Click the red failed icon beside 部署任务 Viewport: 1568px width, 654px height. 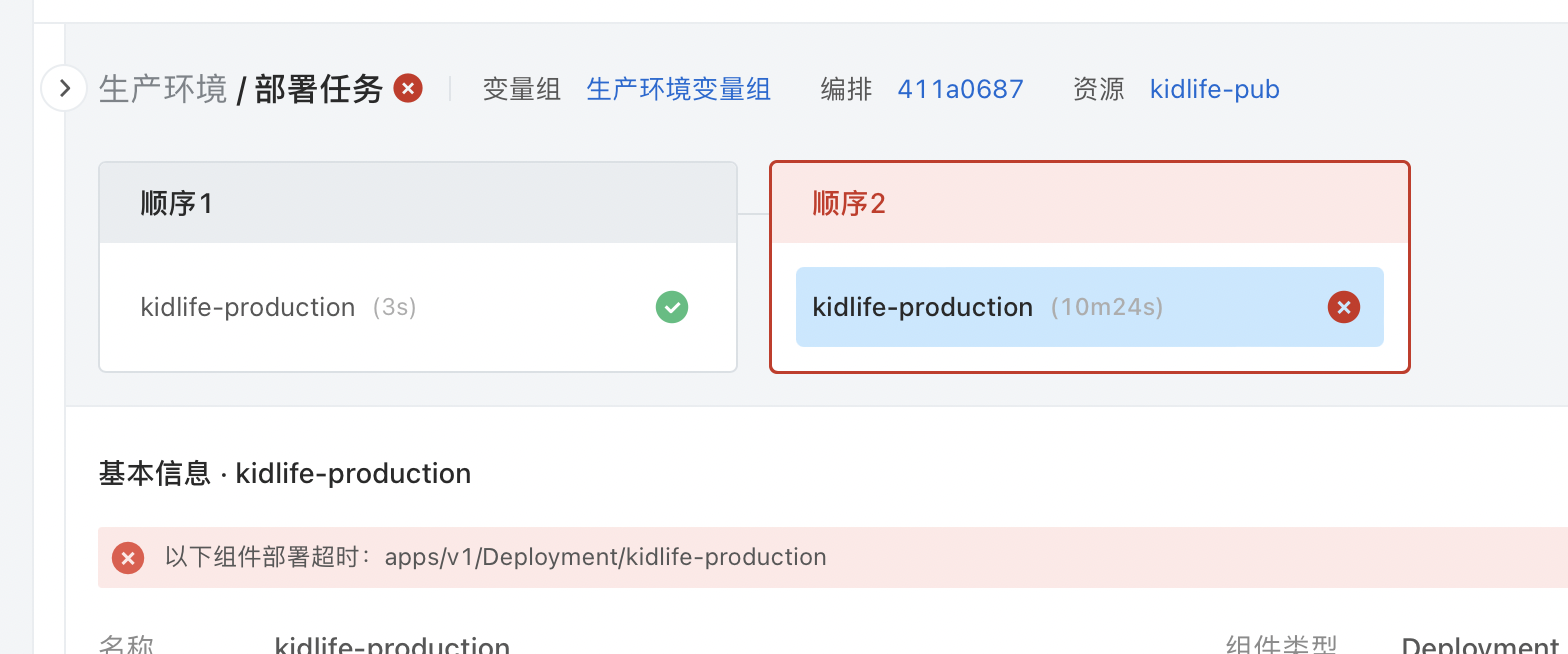407,89
